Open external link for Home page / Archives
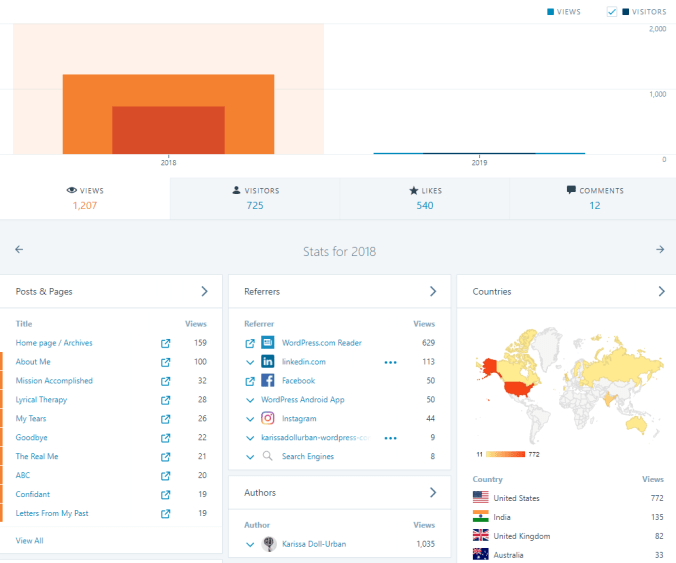676x563 pixels. tap(166, 343)
